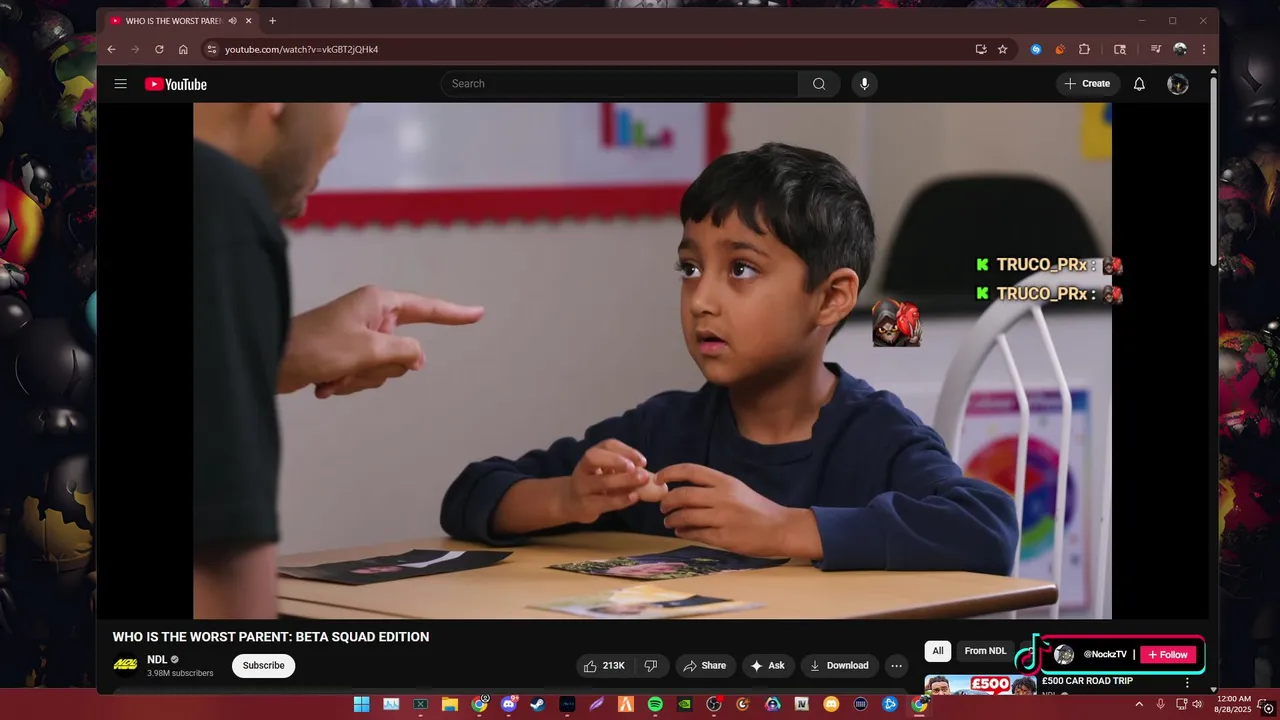Follow @NockzTV on the overlay
This screenshot has height=720, width=1280.
click(1168, 654)
